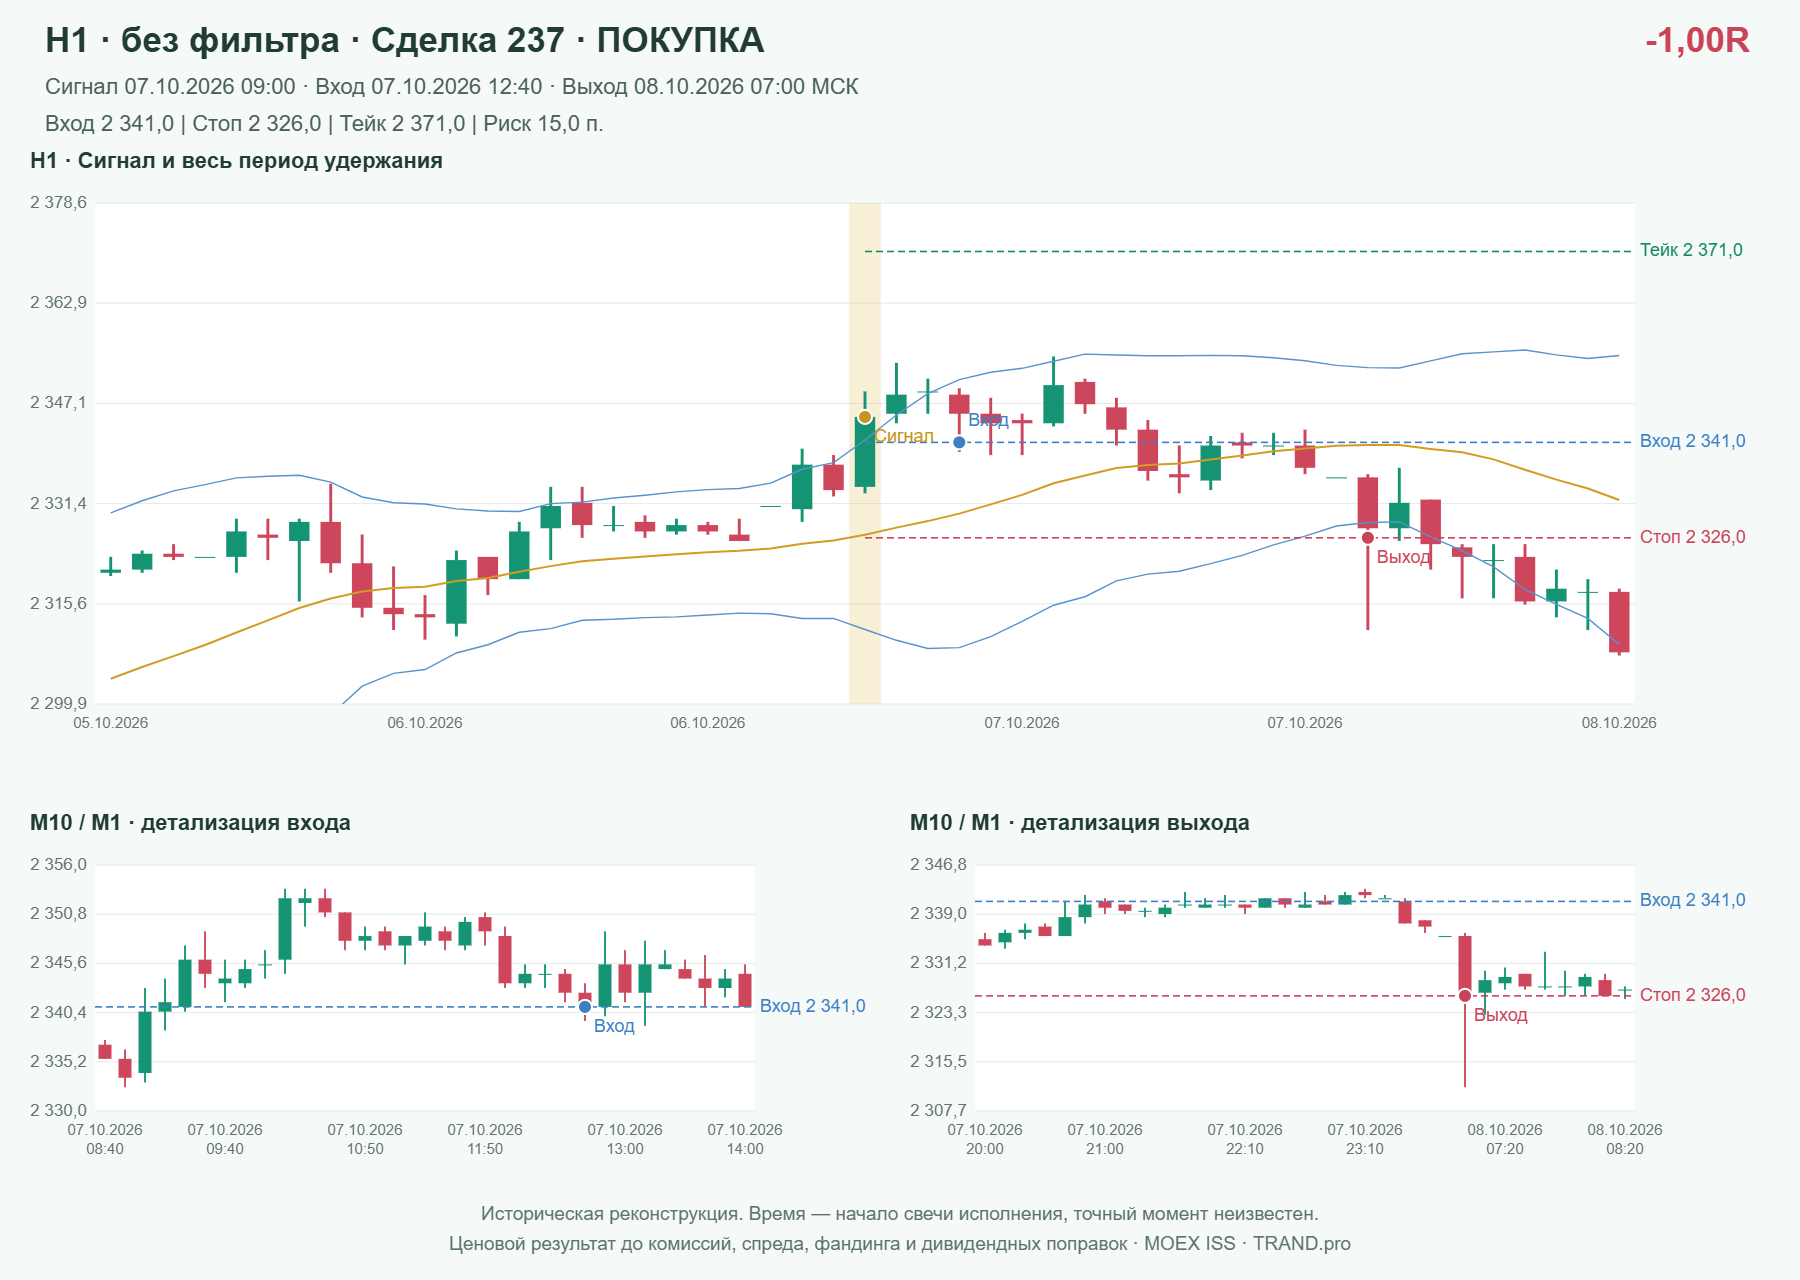
Task: Click the 08.10.2026 07:20 time label
Action: tap(1505, 1139)
